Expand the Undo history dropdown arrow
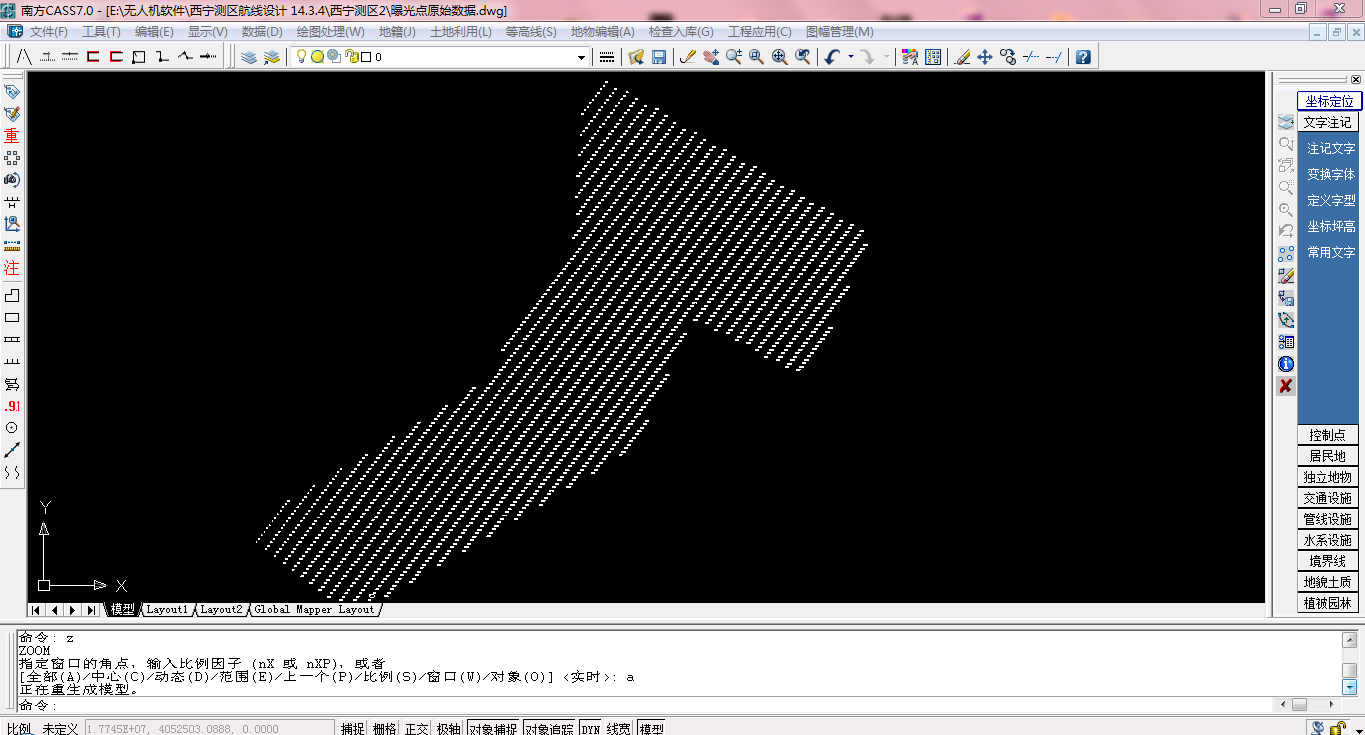 pos(851,57)
